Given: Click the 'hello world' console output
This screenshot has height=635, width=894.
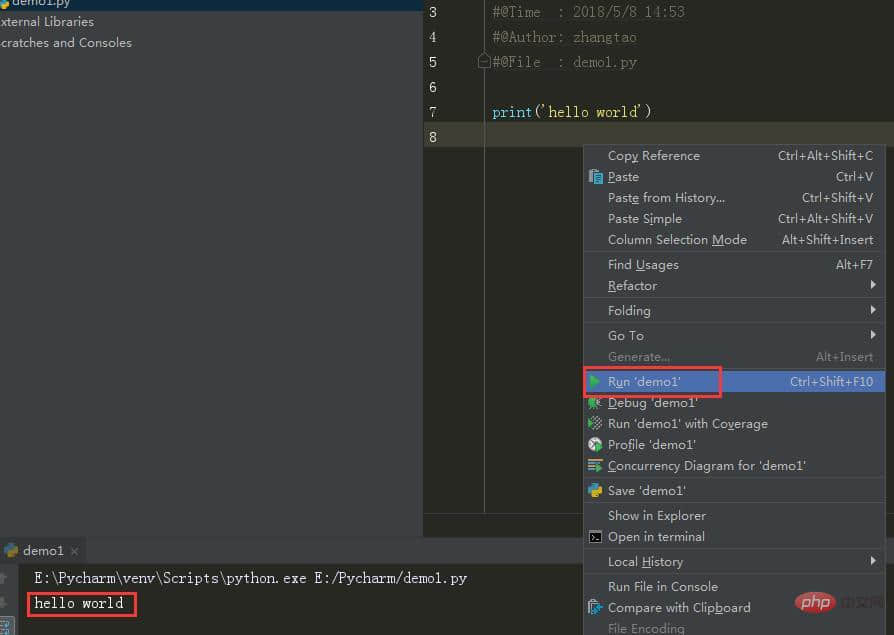Looking at the screenshot, I should point(79,603).
